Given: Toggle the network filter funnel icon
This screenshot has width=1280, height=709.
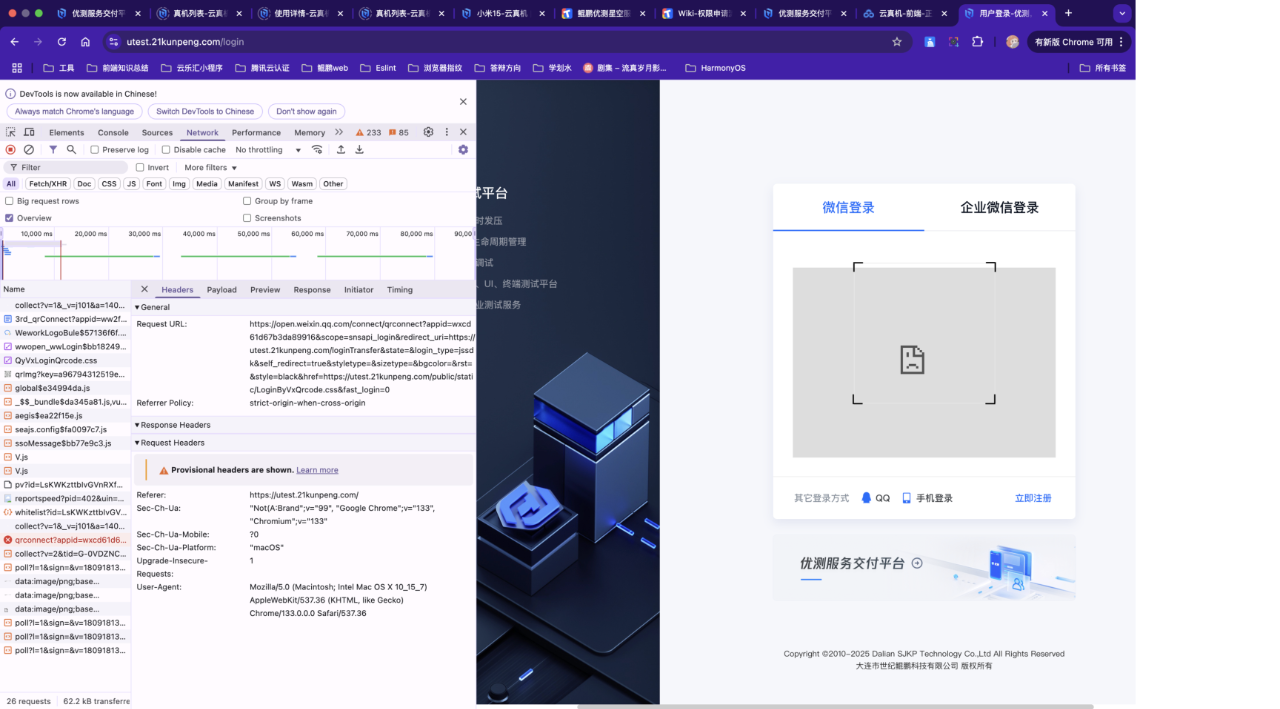Looking at the screenshot, I should pyautogui.click(x=53, y=150).
